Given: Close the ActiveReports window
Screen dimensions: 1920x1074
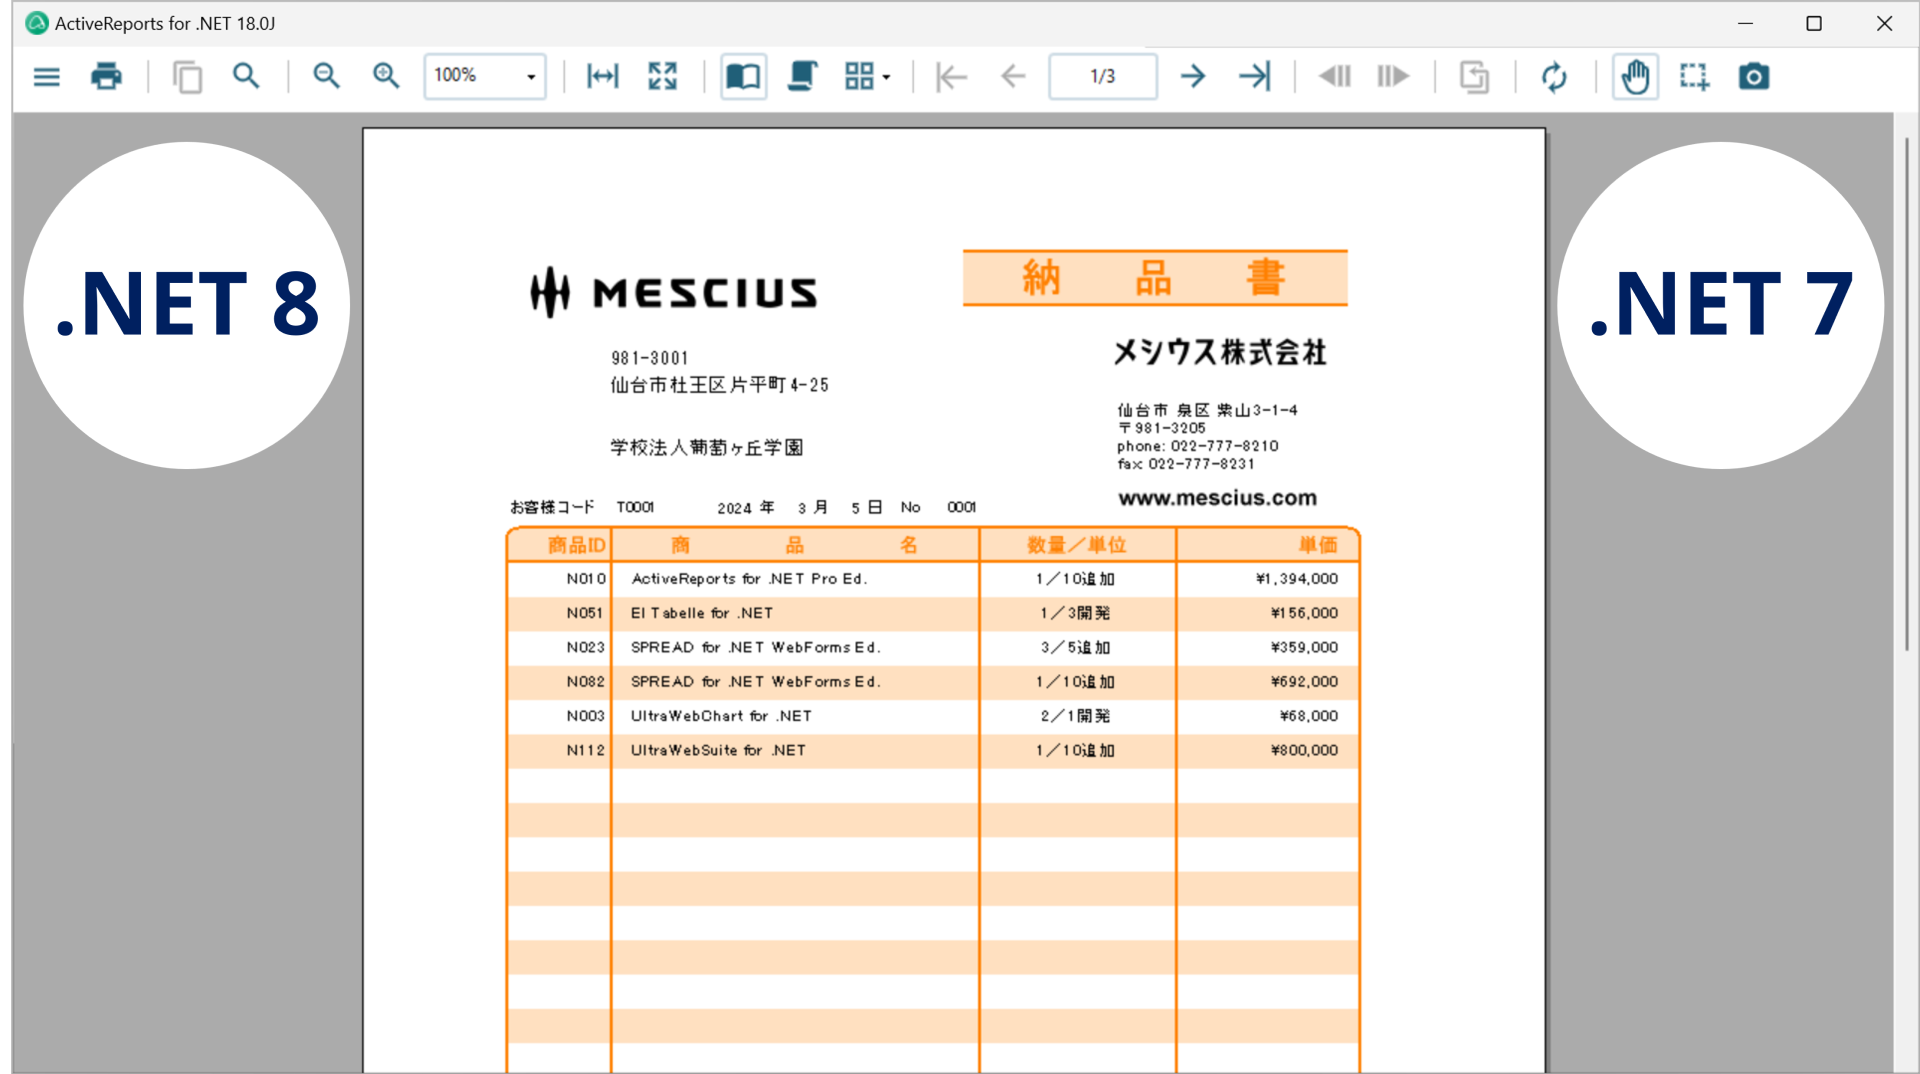Looking at the screenshot, I should 1884,23.
